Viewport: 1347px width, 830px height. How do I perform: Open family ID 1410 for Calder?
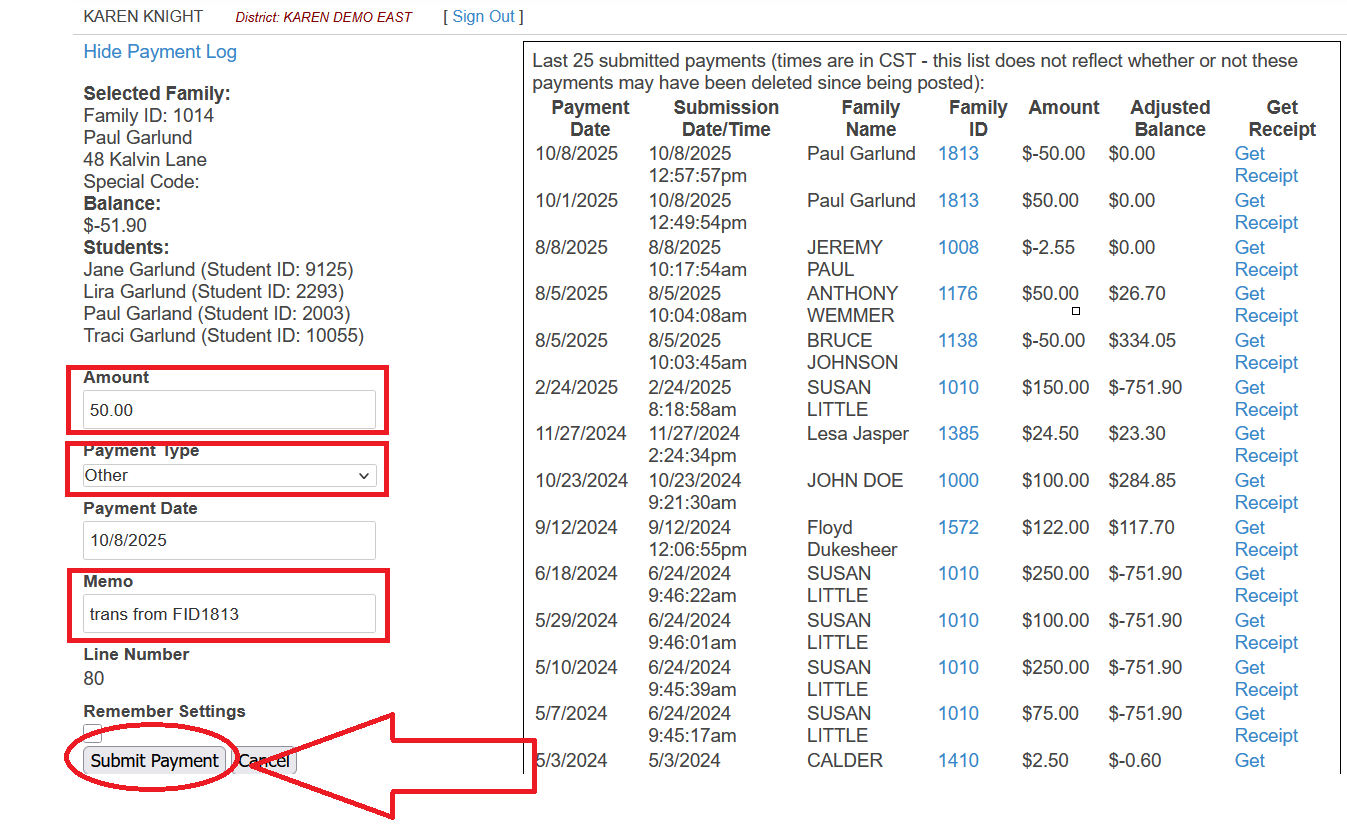click(958, 761)
